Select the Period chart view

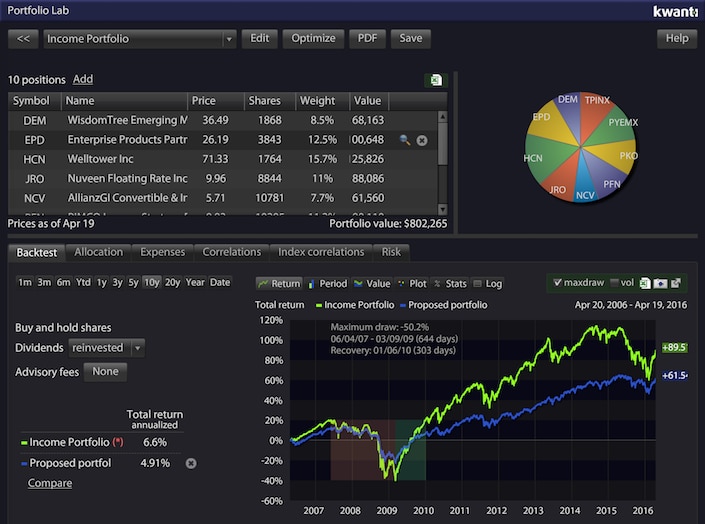click(x=327, y=284)
